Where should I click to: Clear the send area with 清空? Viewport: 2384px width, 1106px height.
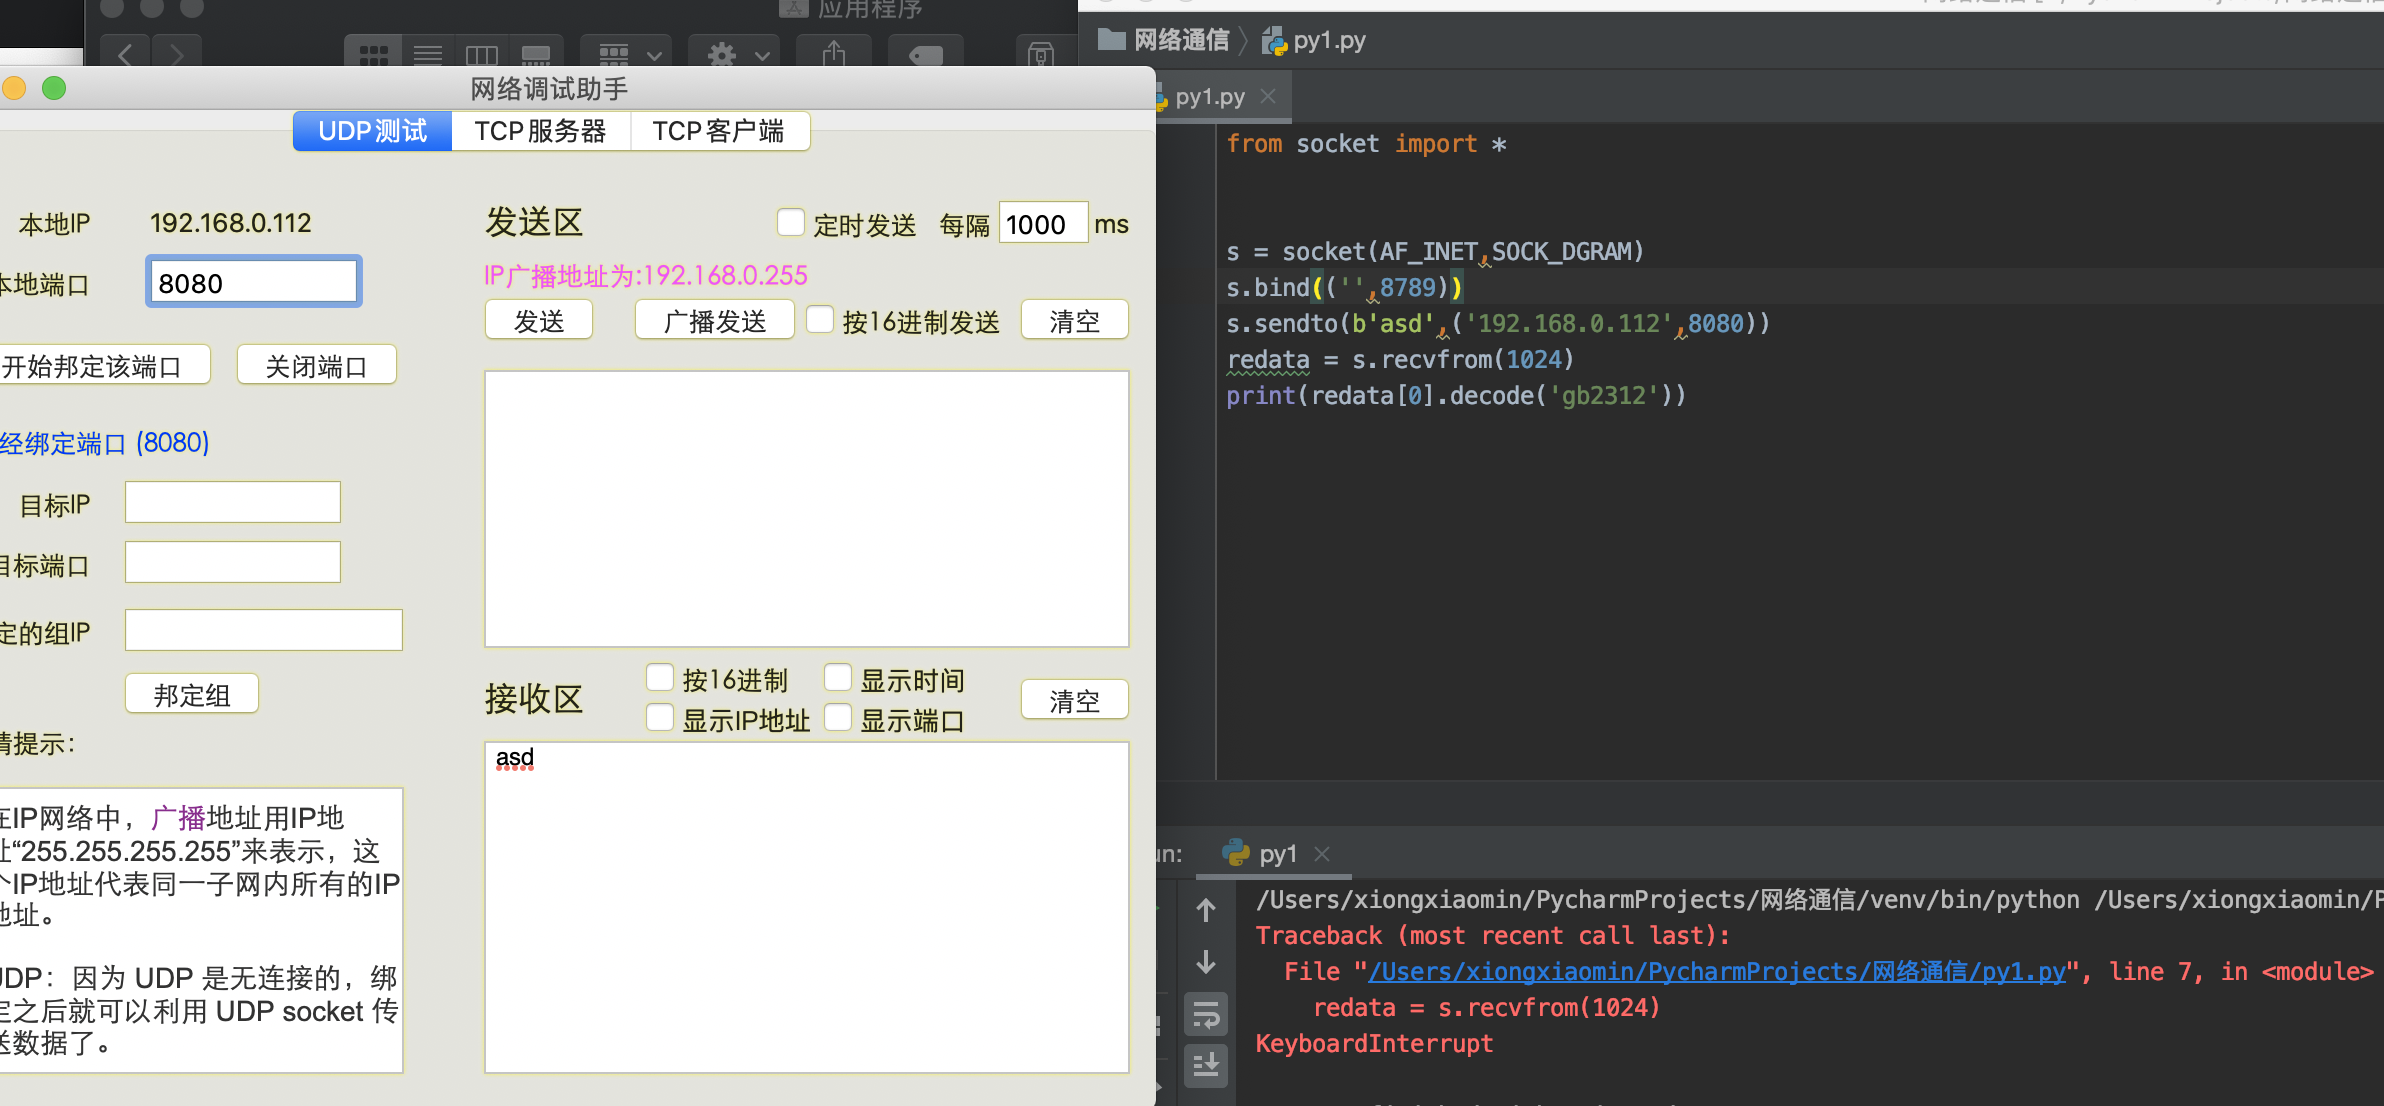click(1075, 321)
